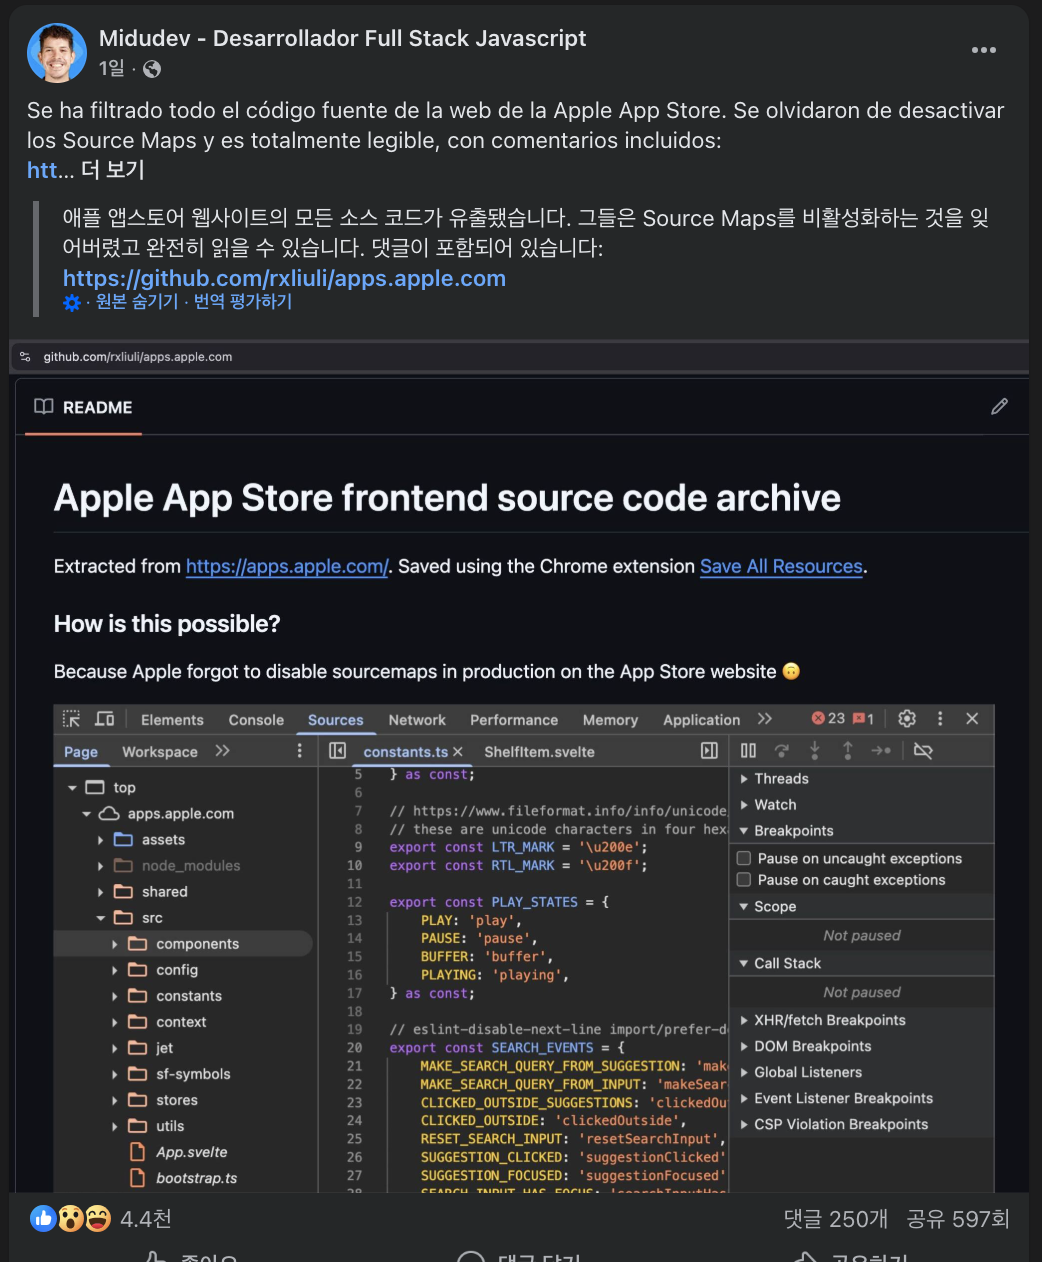Viewport: 1042px width, 1262px height.
Task: Open the Save All Resources link
Action: click(x=781, y=567)
